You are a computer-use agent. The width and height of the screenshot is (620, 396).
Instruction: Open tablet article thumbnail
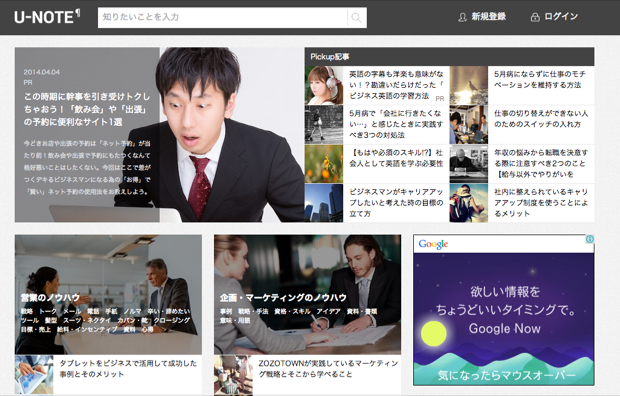pos(34,375)
